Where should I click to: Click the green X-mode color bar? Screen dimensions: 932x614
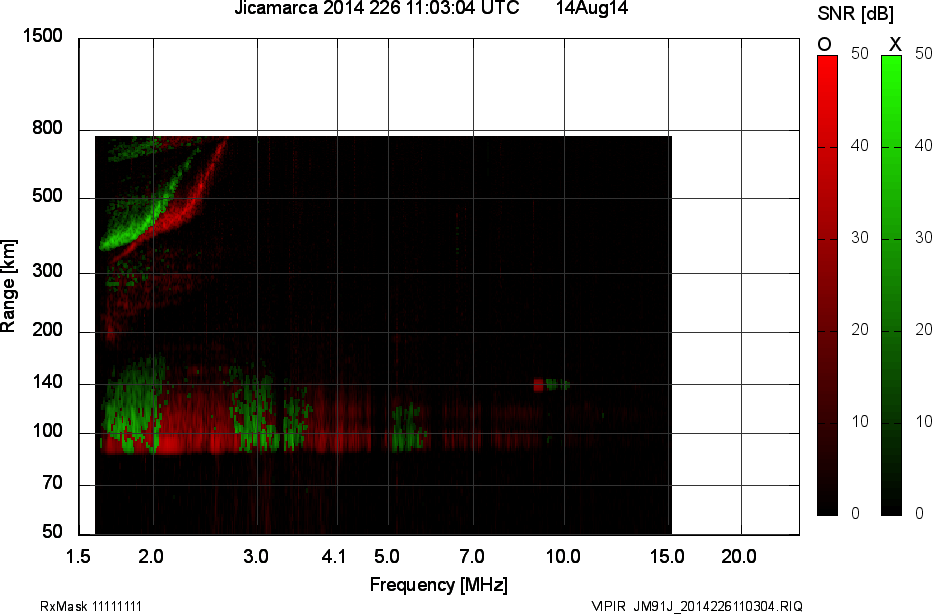[891, 285]
